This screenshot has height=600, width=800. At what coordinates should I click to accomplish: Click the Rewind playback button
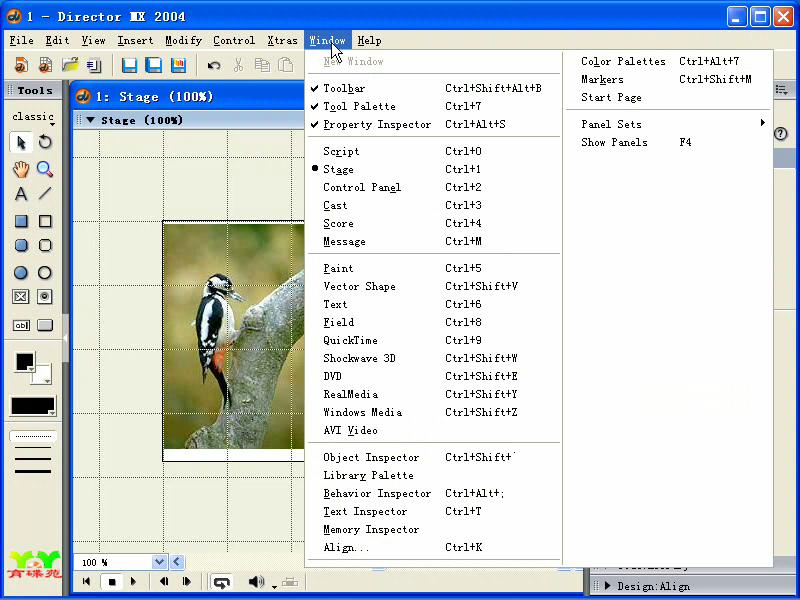86,582
